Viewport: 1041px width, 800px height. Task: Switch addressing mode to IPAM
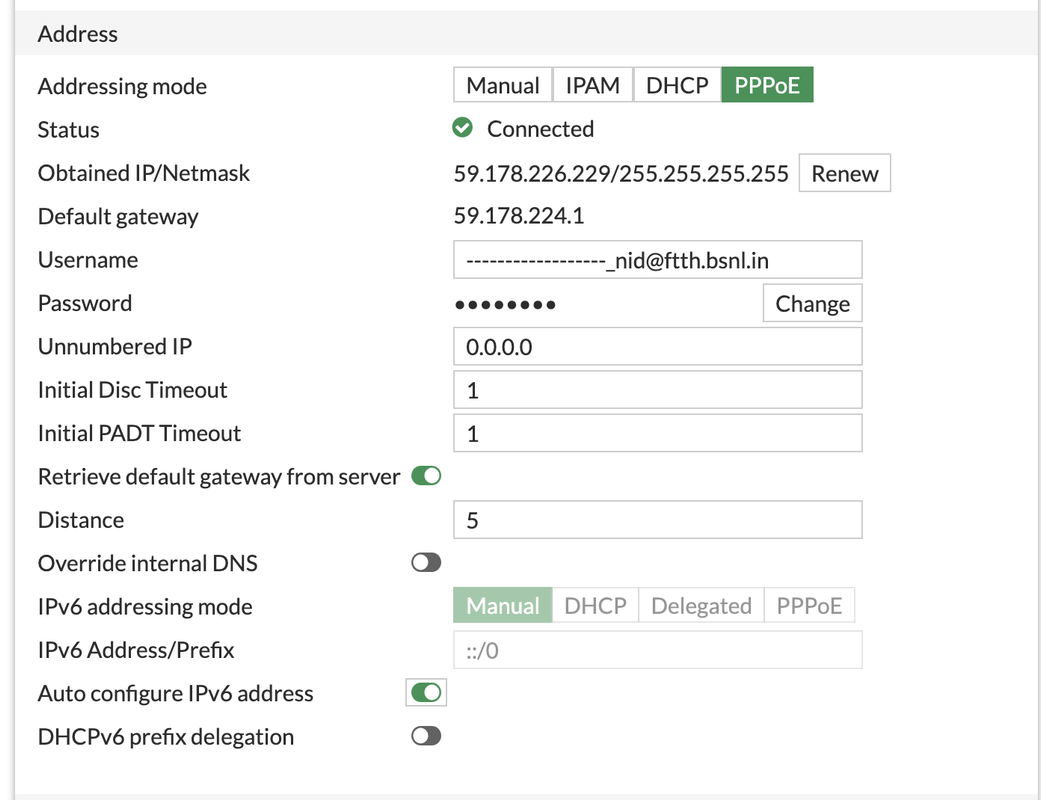(x=593, y=86)
